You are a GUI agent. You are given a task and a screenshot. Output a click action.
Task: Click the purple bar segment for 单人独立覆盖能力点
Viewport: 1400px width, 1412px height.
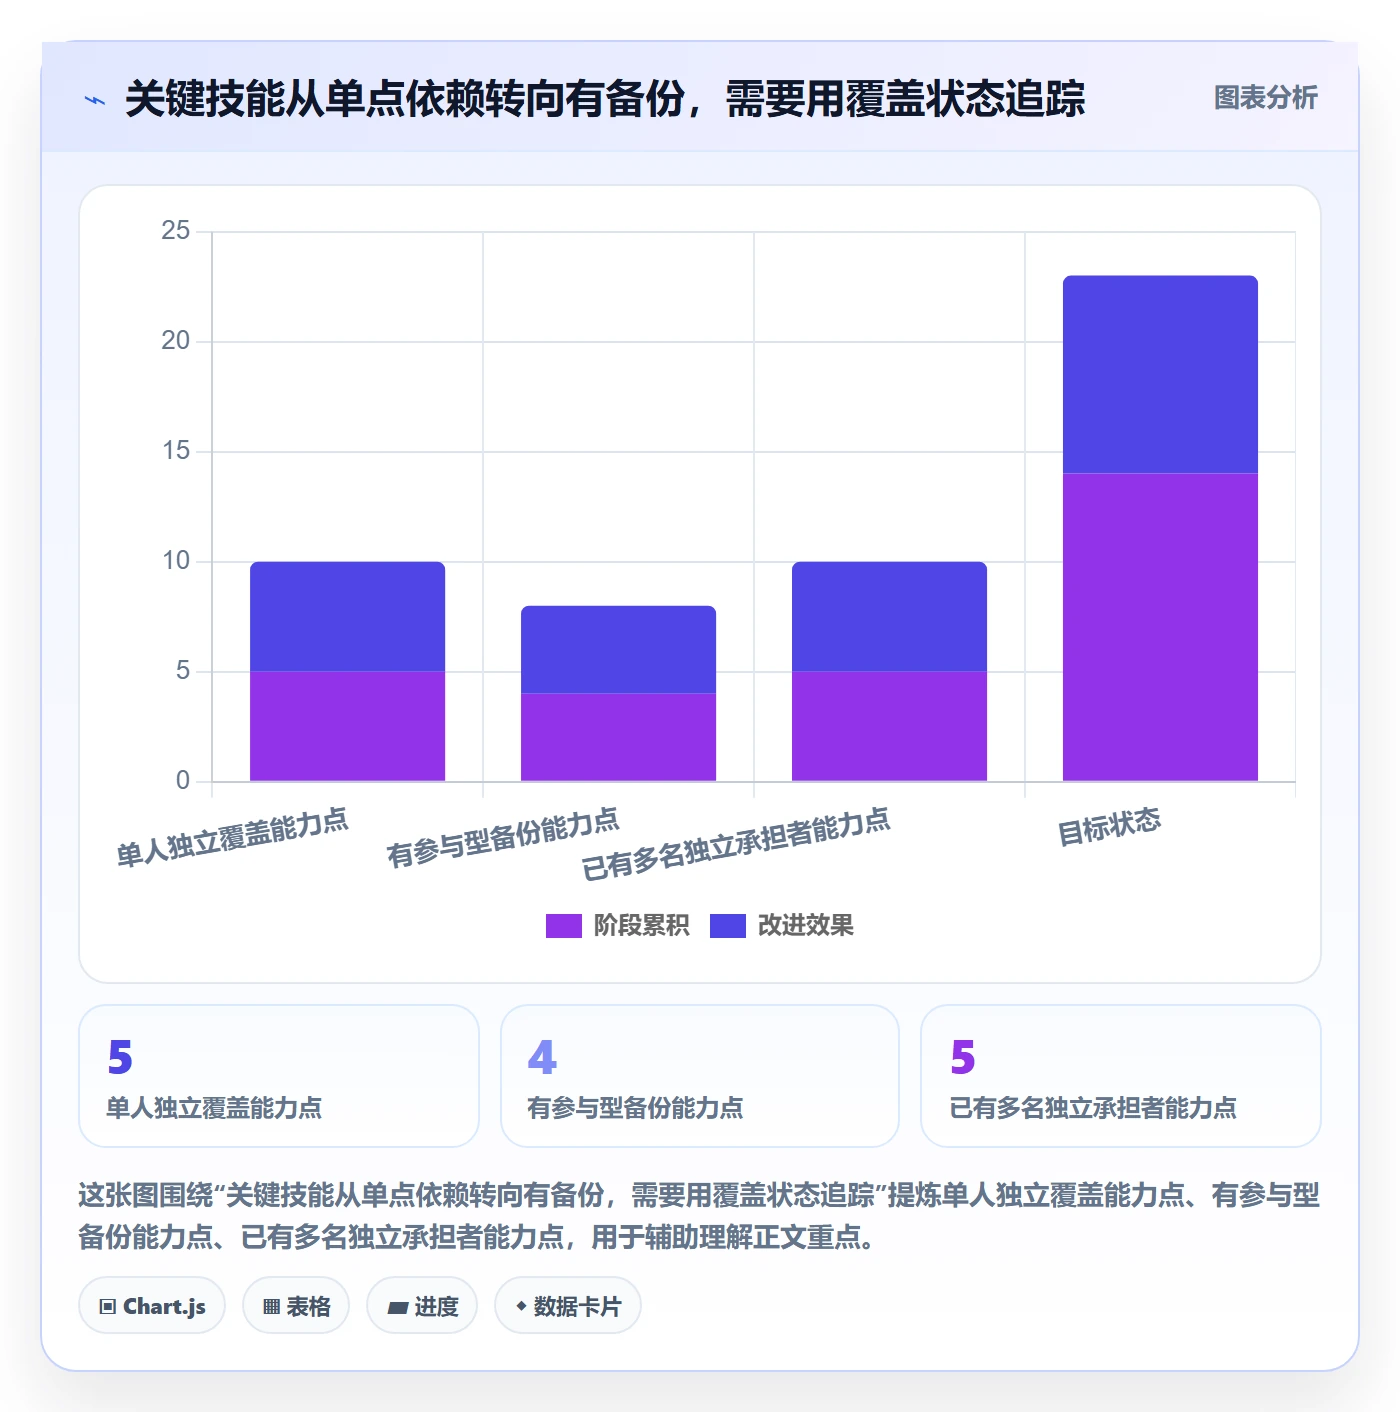[x=347, y=726]
